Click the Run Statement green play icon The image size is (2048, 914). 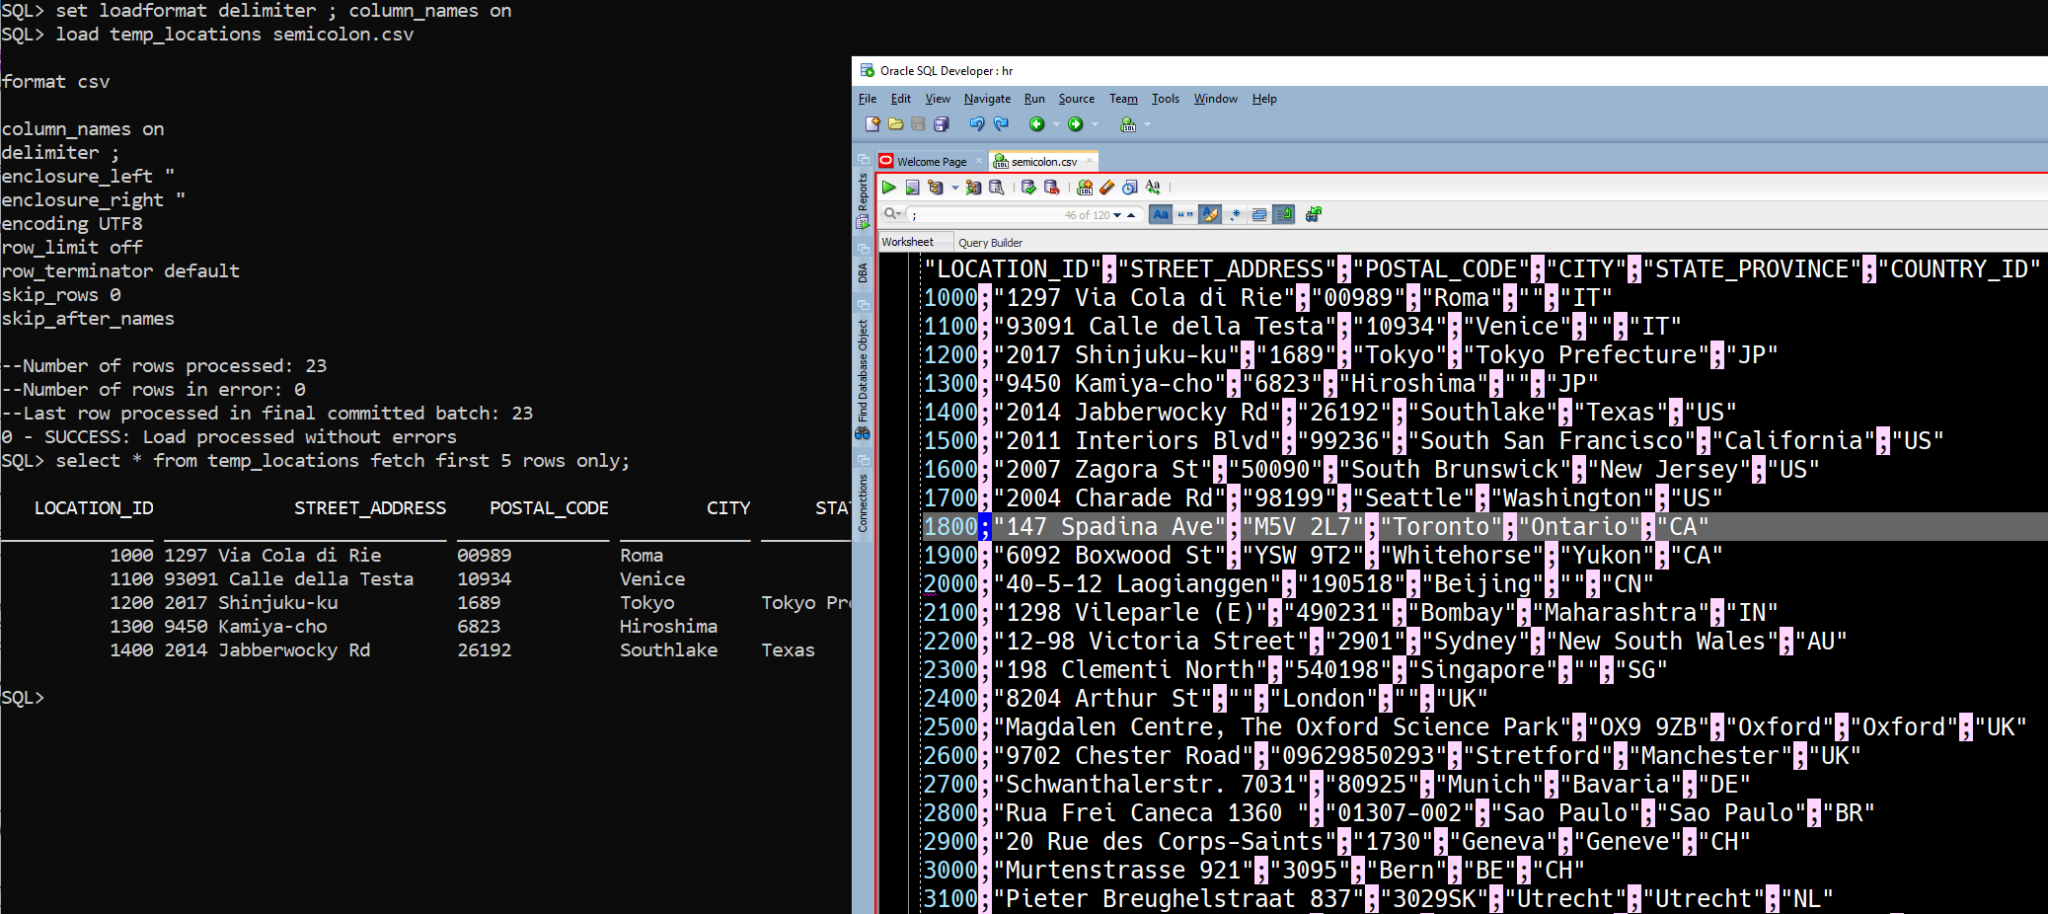pyautogui.click(x=889, y=187)
